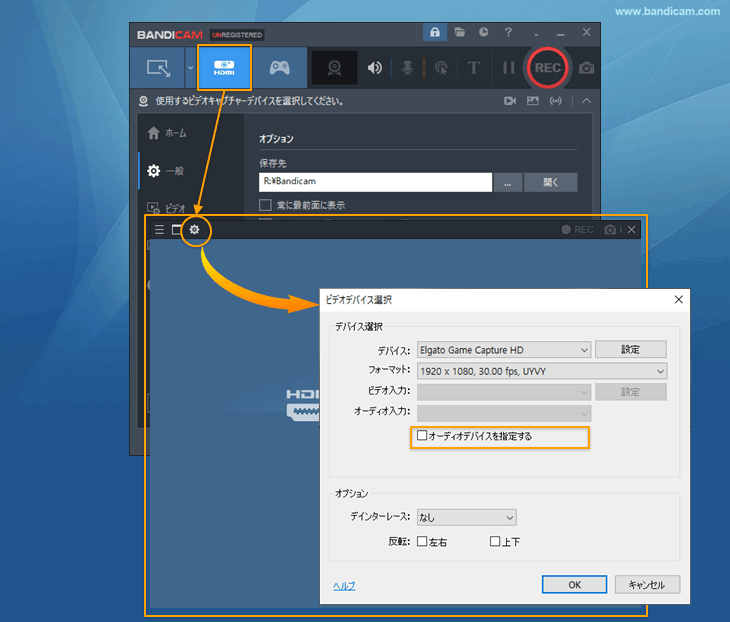
Task: Enable 常に最前面に表示 checkbox
Action: coord(265,205)
